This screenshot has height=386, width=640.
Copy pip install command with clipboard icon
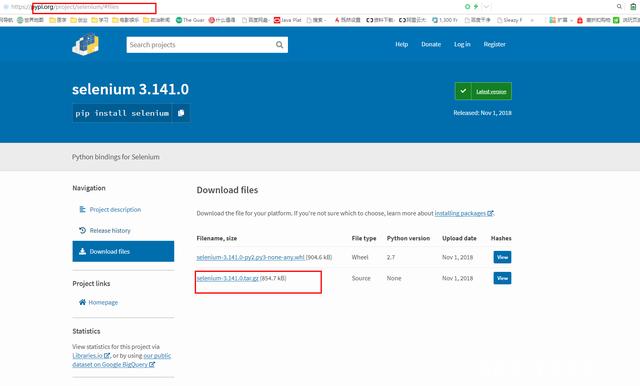coord(181,113)
